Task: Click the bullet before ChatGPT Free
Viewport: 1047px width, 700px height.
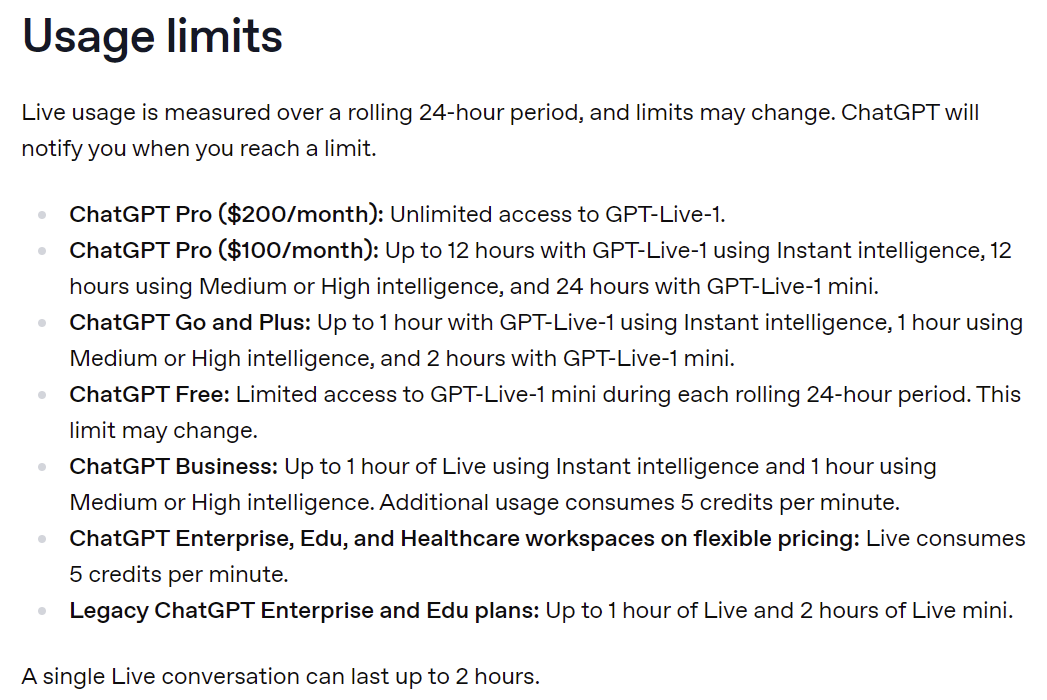Action: pos(42,395)
